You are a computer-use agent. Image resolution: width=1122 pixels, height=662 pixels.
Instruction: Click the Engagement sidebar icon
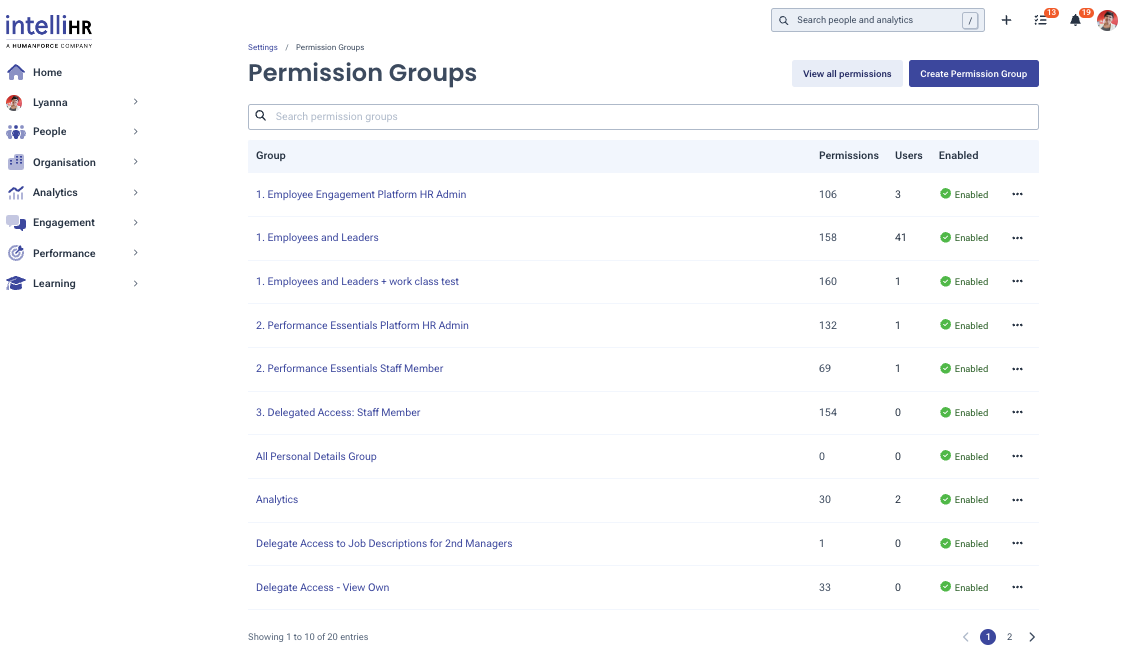point(15,222)
